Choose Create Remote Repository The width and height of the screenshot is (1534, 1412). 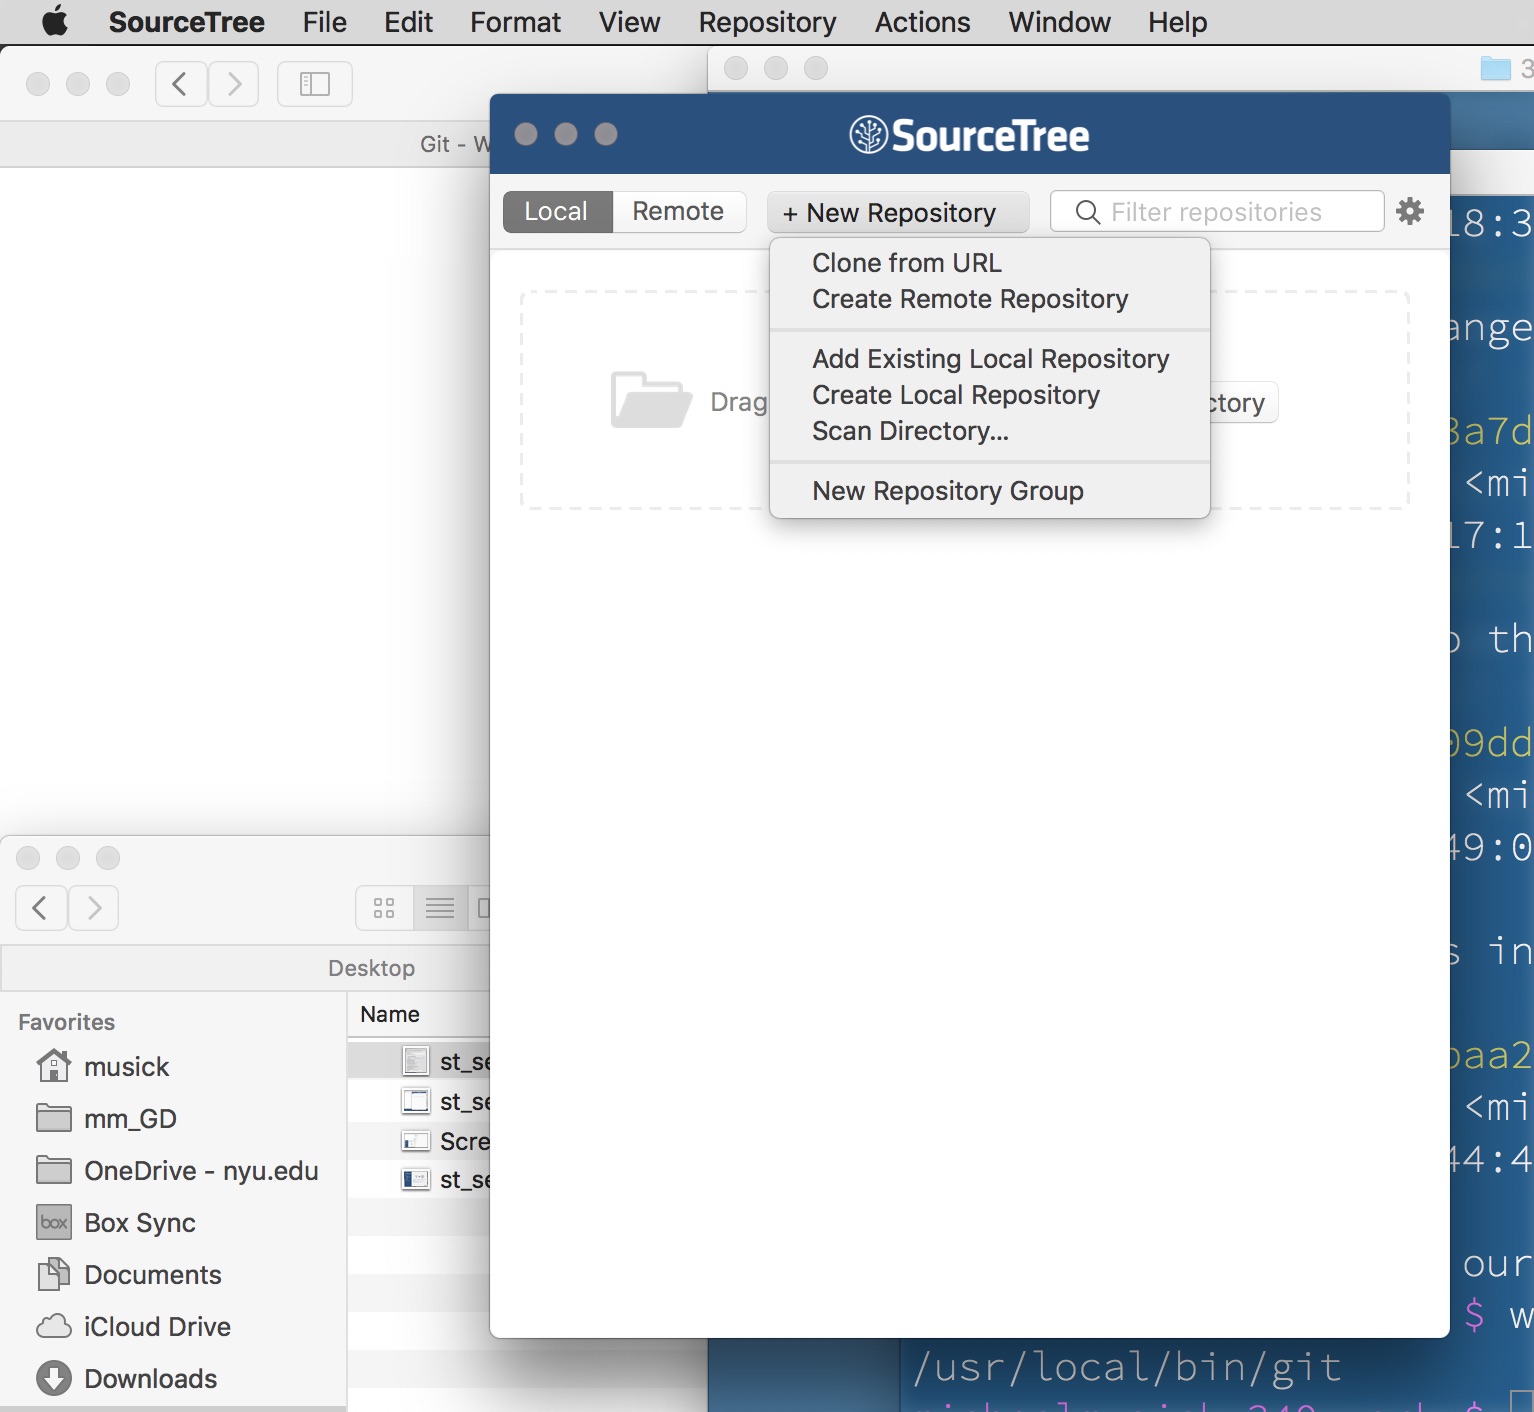(x=970, y=298)
